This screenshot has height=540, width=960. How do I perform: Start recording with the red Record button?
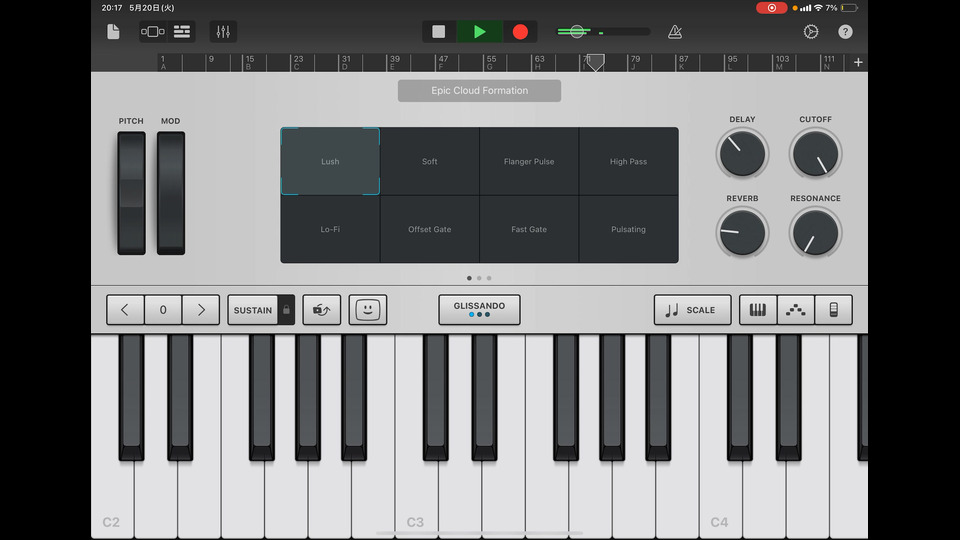[520, 32]
